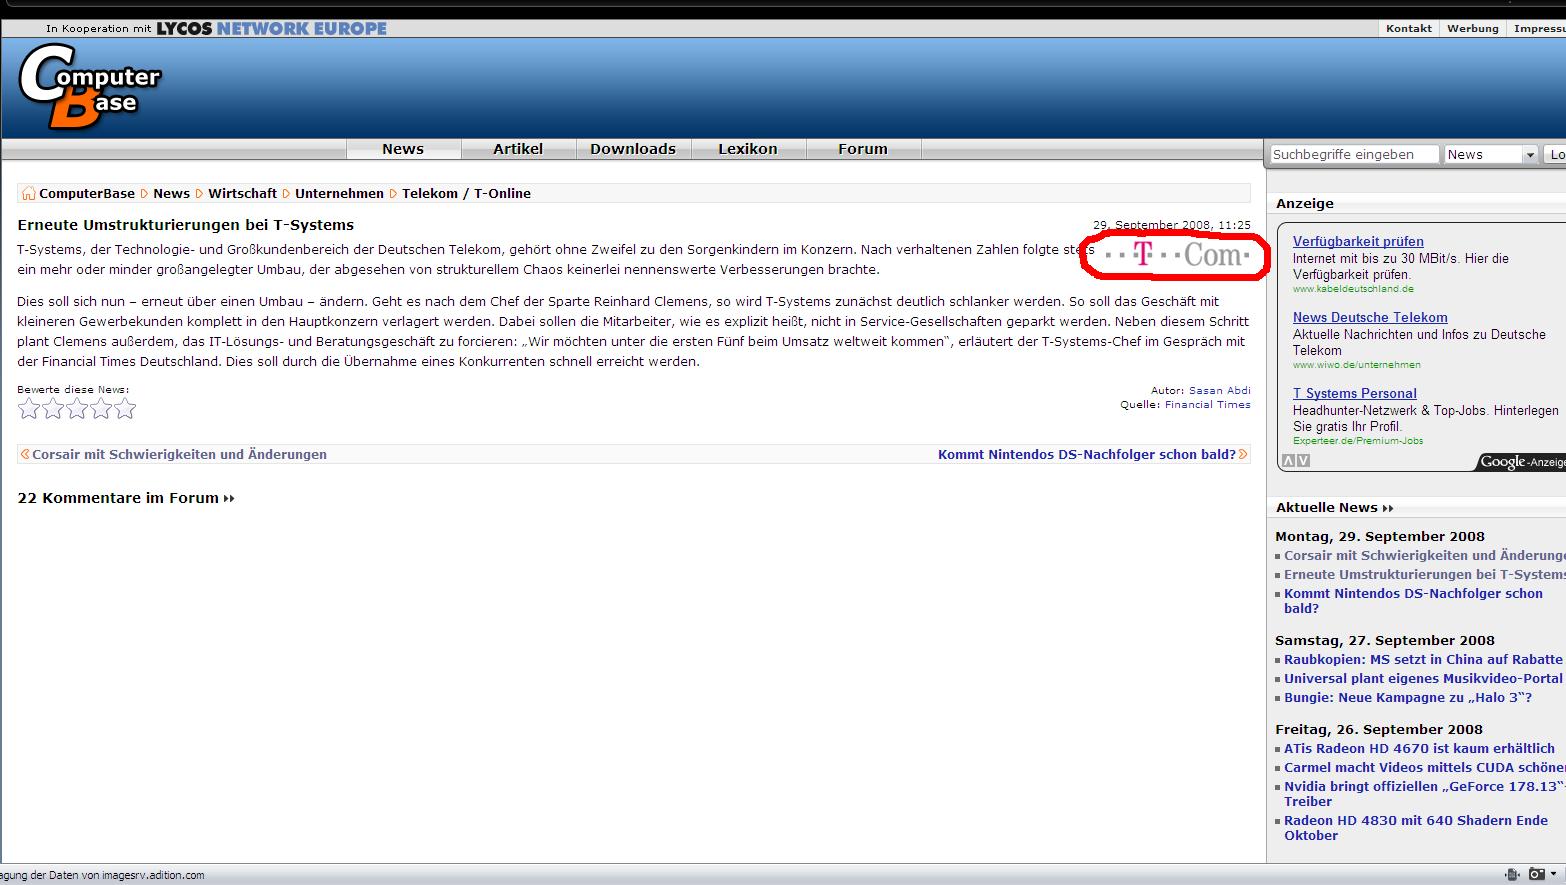Go to Unternehmen in the breadcrumb
This screenshot has width=1566, height=885.
[339, 194]
